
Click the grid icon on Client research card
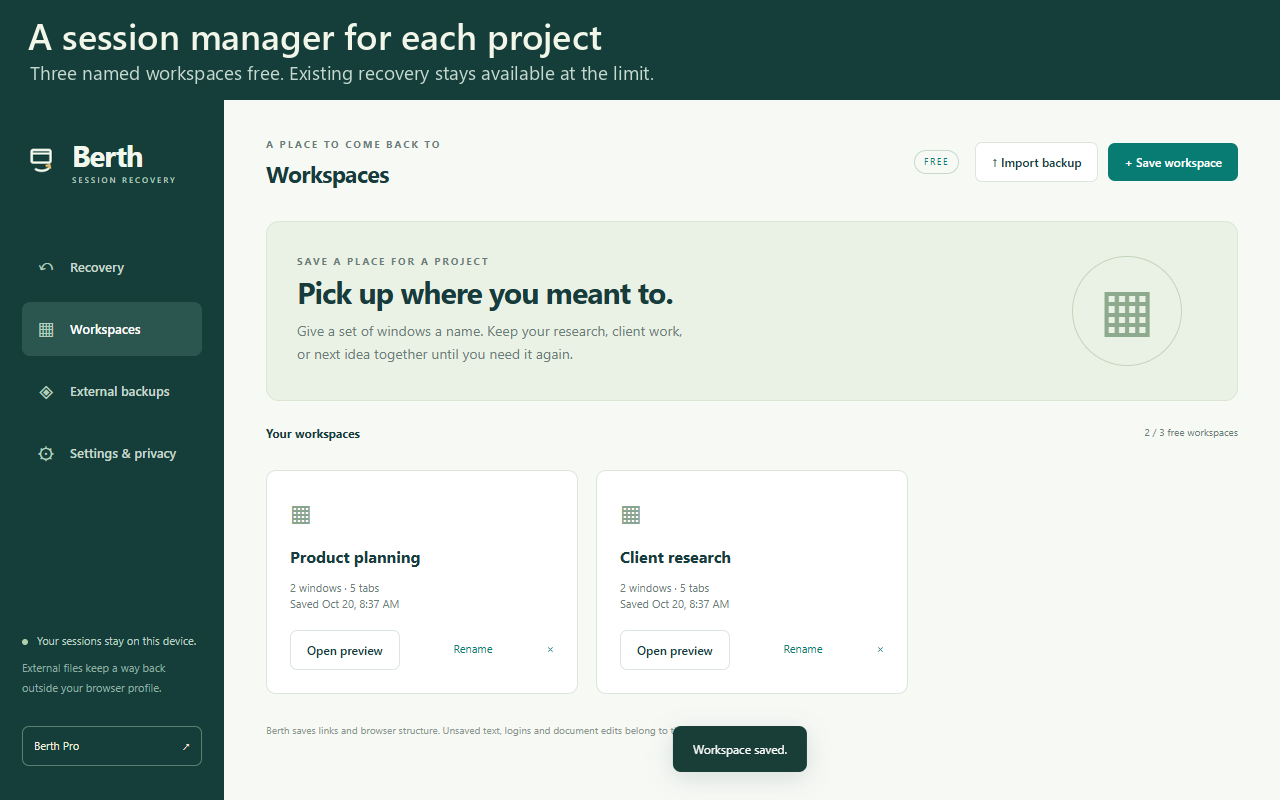pos(631,515)
